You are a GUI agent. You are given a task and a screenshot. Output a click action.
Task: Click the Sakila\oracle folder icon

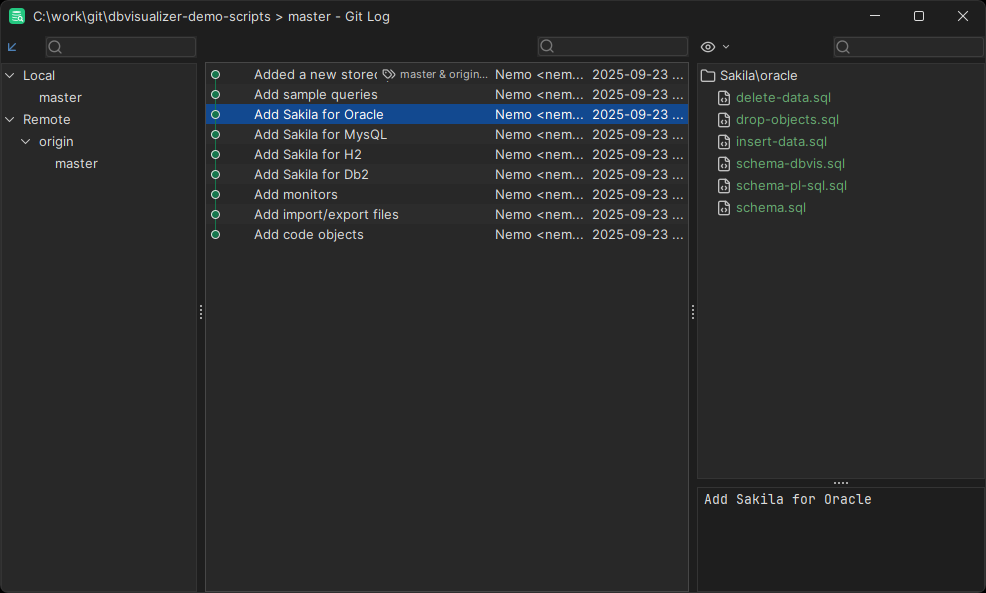pyautogui.click(x=708, y=76)
